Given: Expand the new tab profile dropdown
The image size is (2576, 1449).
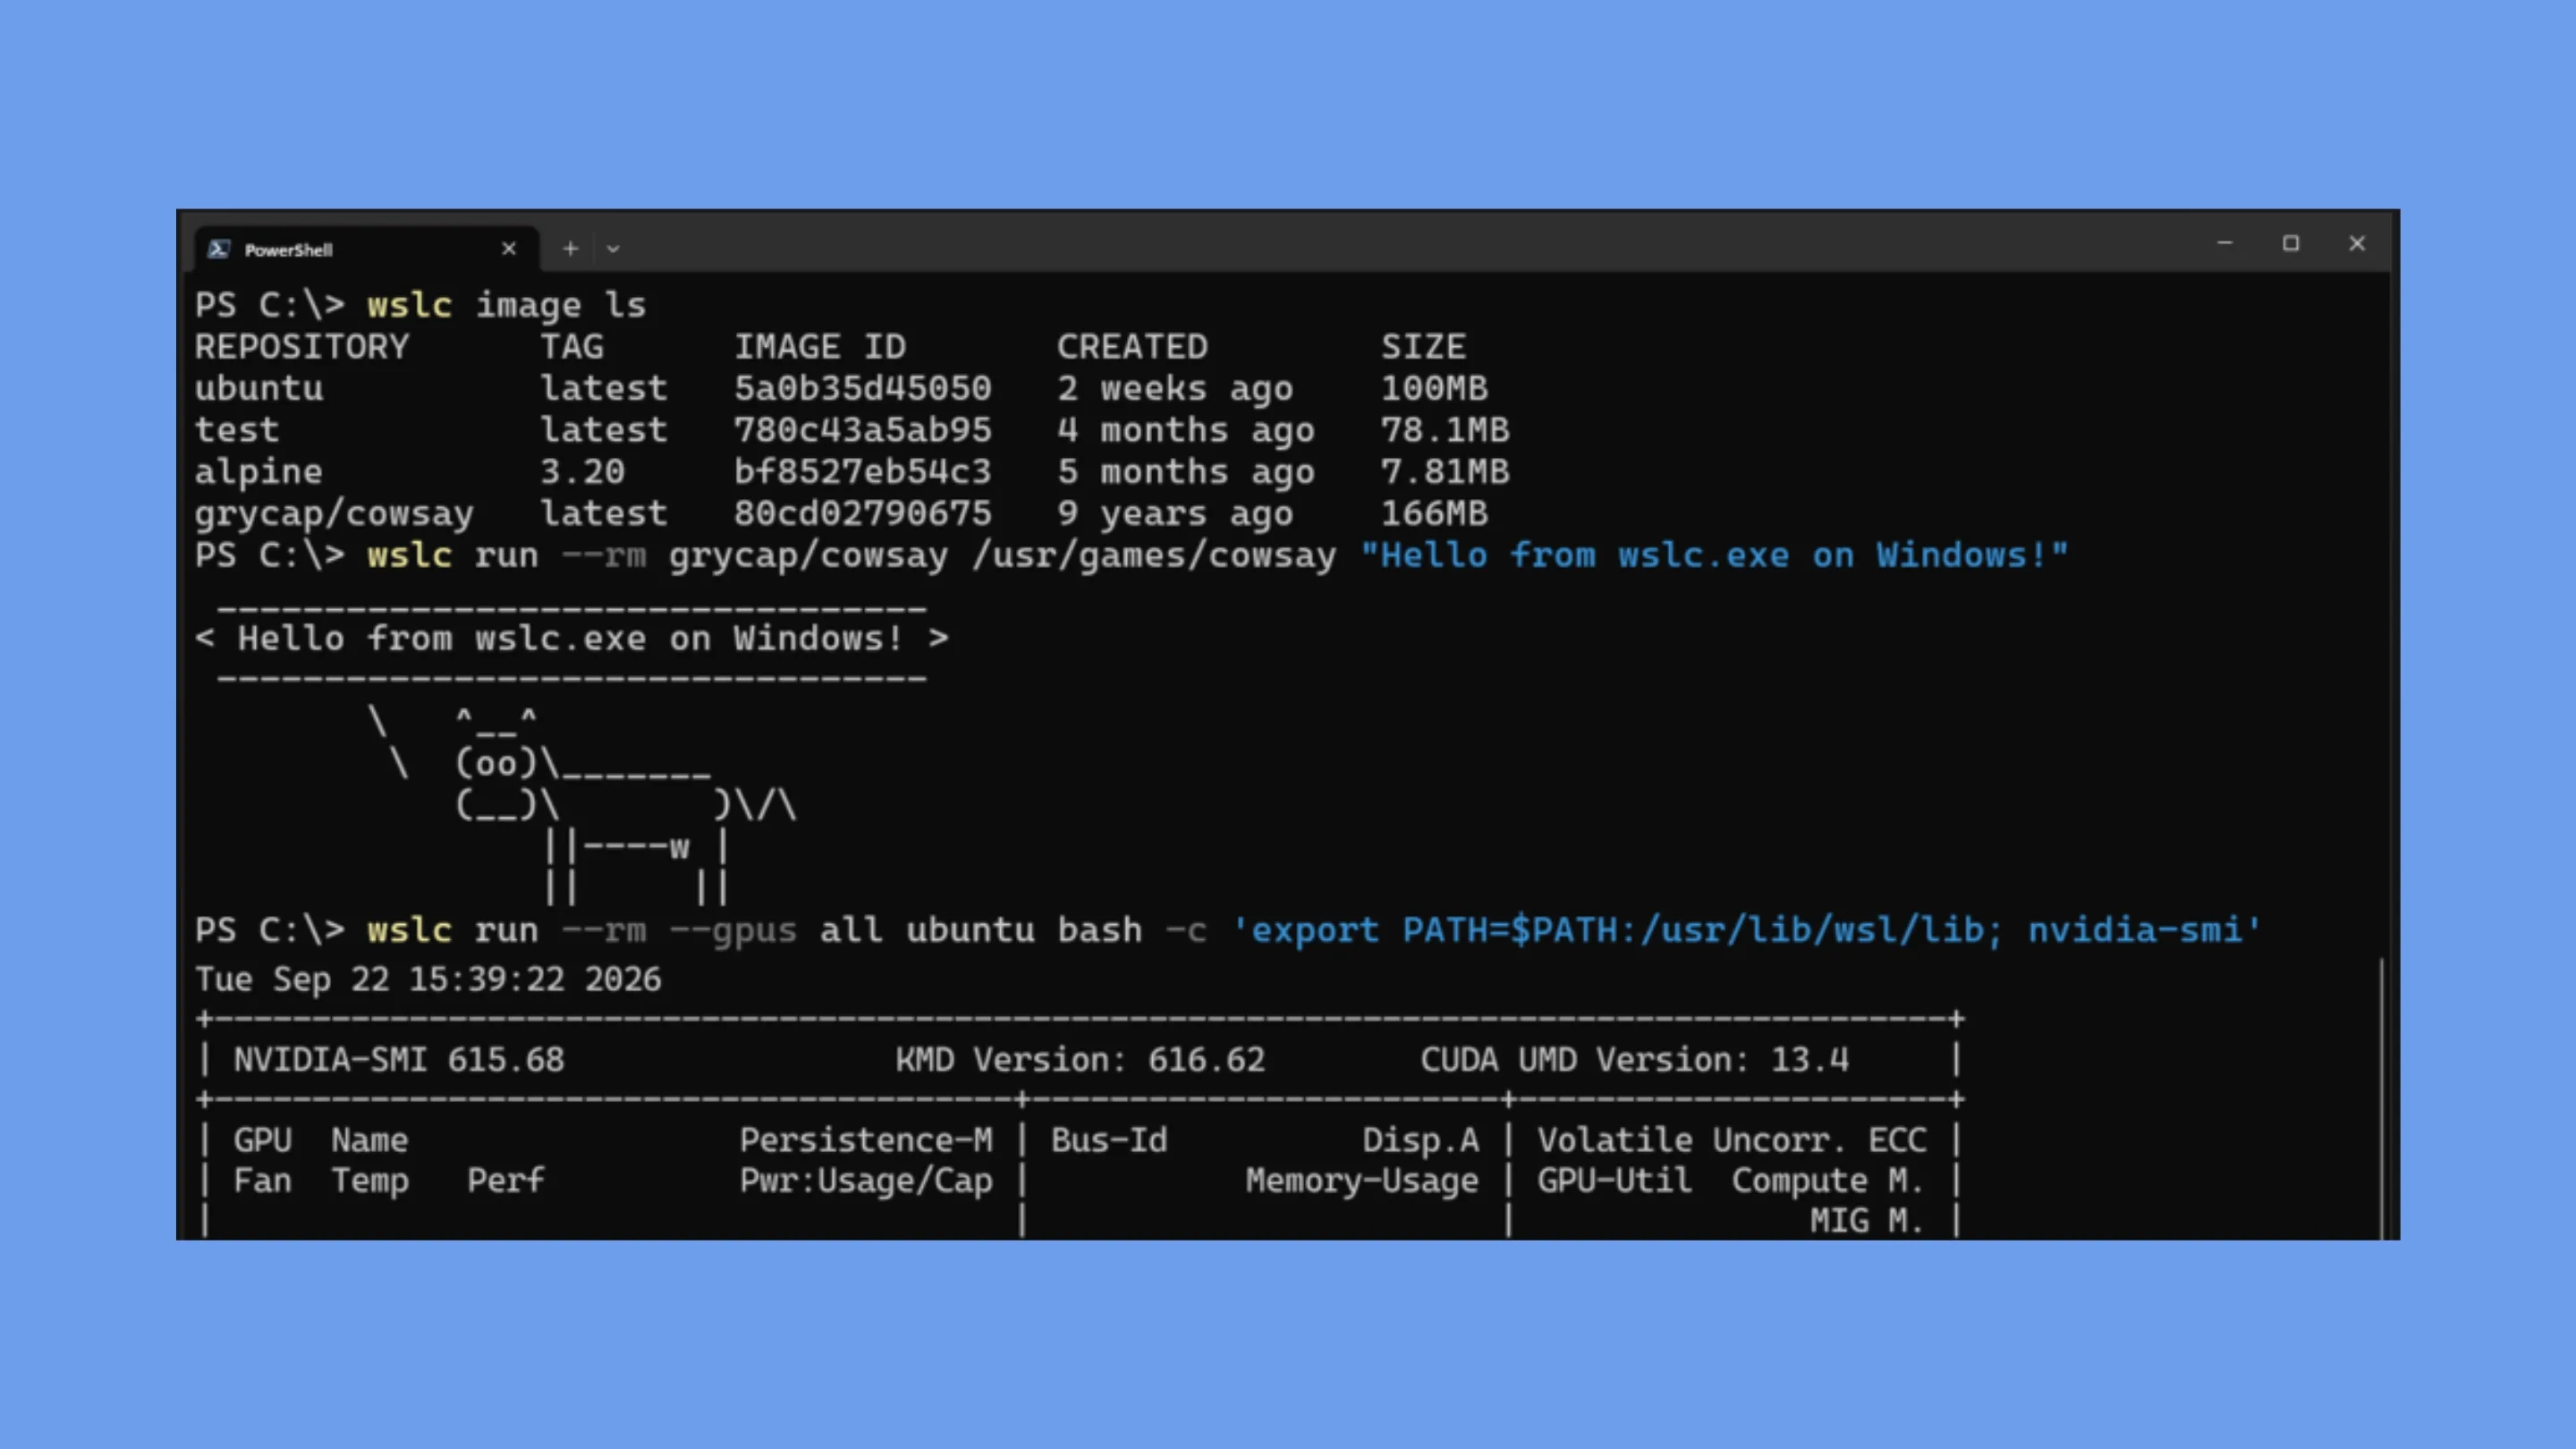Looking at the screenshot, I should (613, 249).
